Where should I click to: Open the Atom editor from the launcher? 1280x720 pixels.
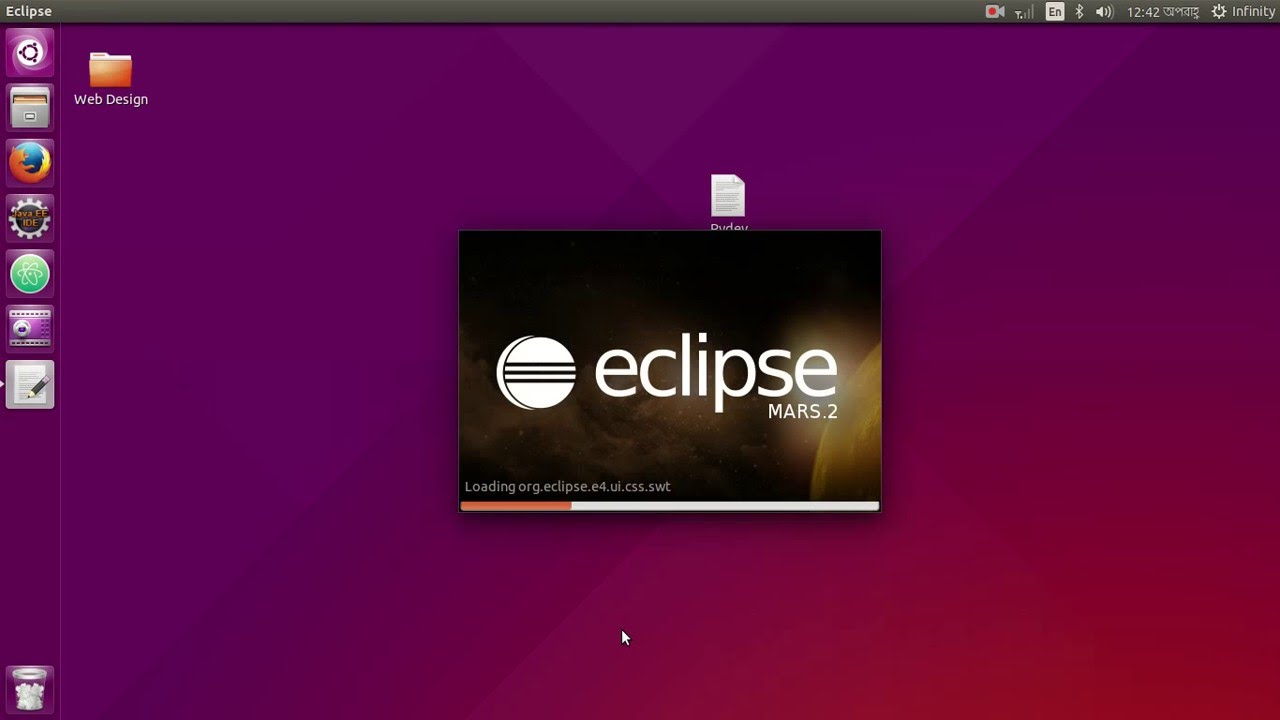[30, 273]
